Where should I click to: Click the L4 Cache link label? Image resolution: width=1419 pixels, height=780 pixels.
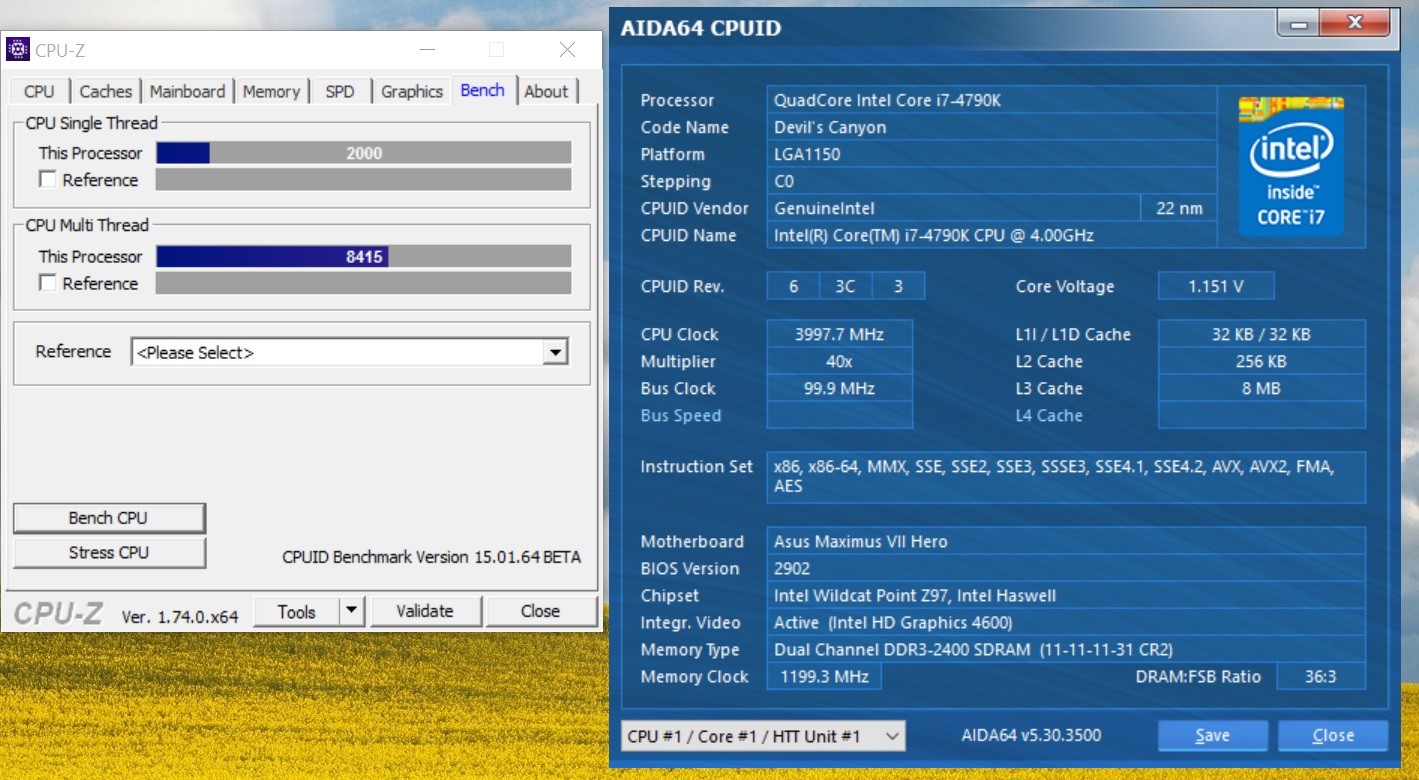pyautogui.click(x=1049, y=415)
